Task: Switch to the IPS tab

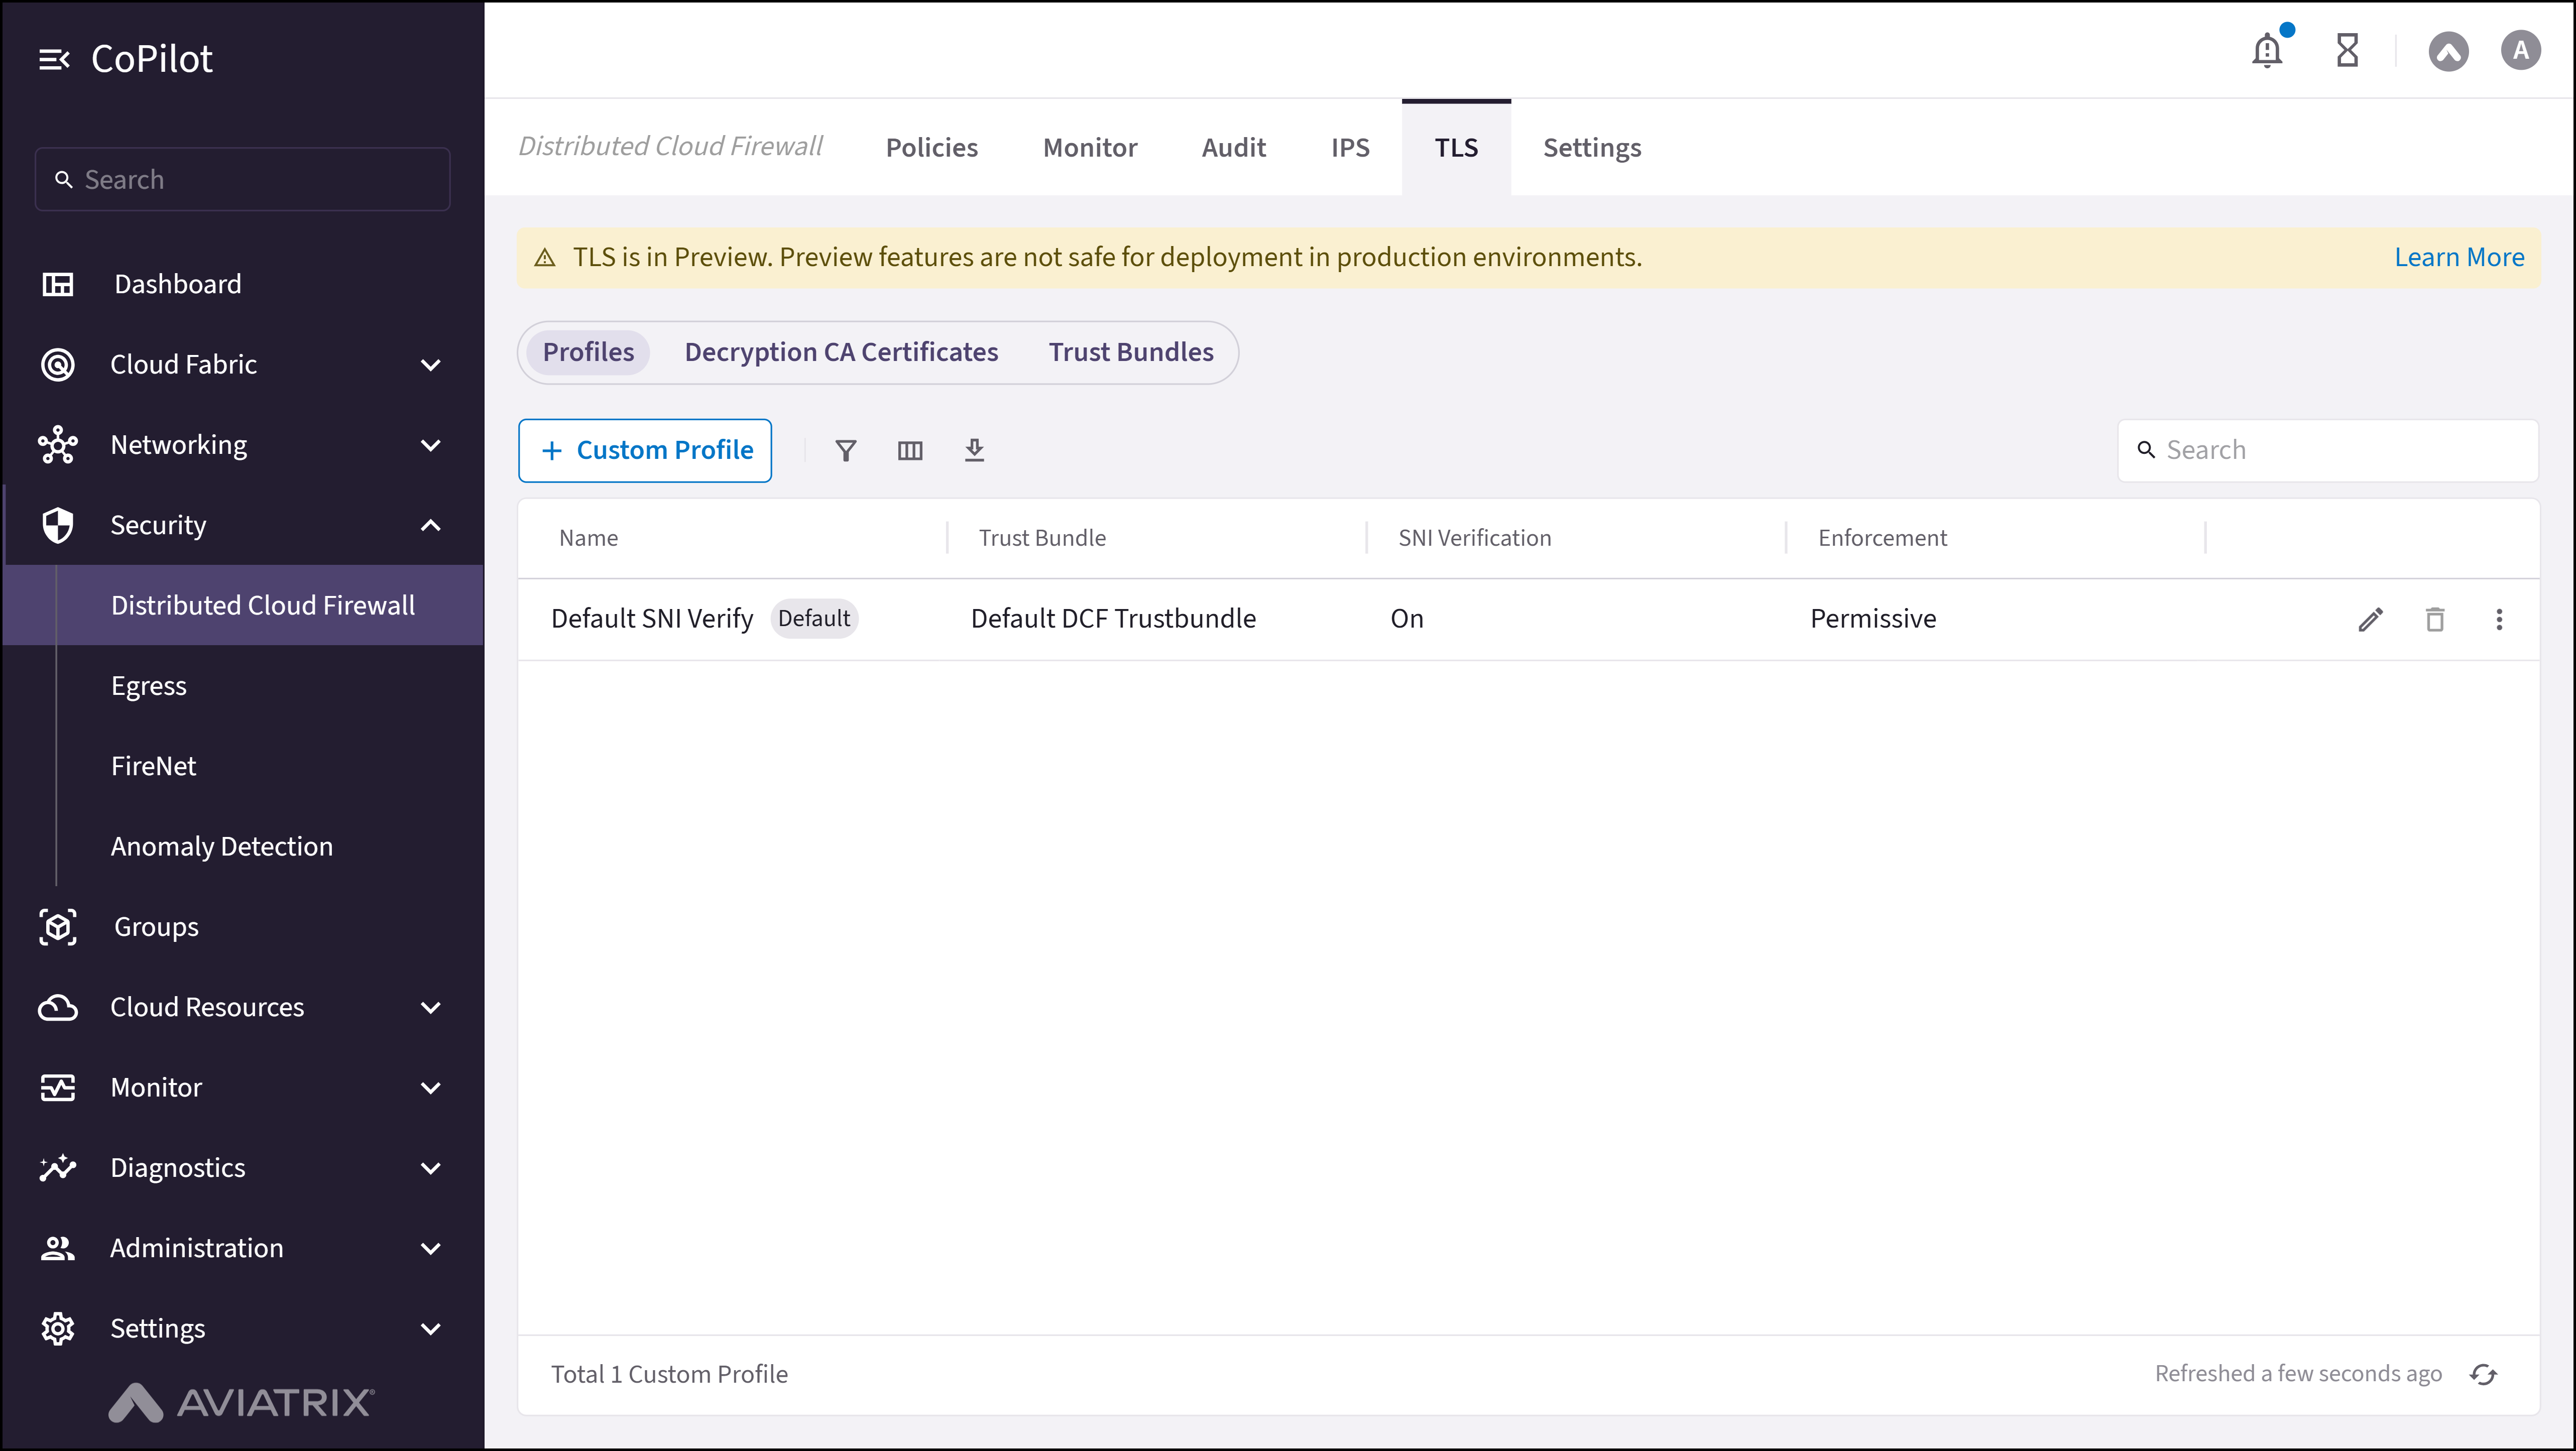Action: [x=1350, y=148]
